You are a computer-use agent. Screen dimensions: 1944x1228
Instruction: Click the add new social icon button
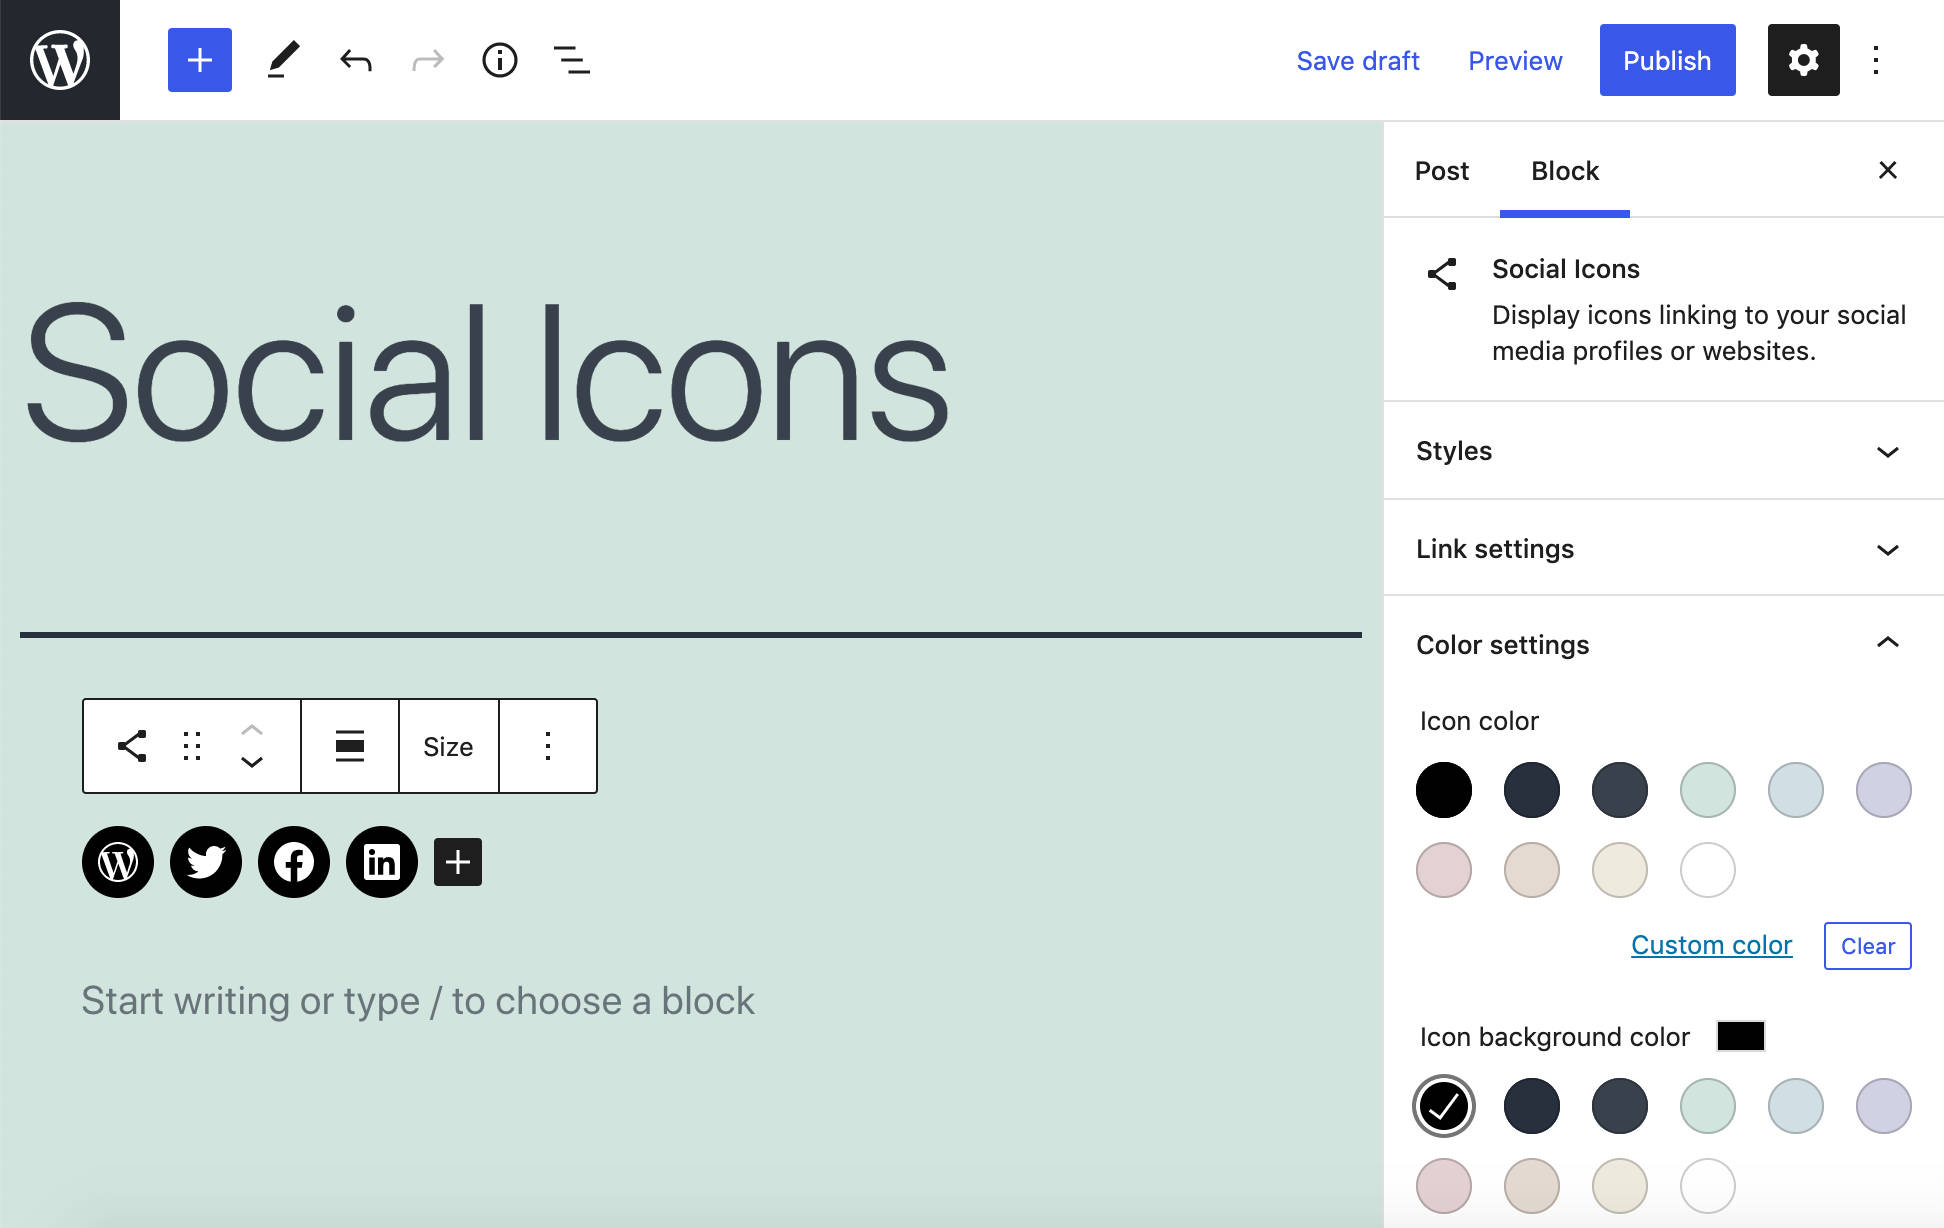coord(460,862)
